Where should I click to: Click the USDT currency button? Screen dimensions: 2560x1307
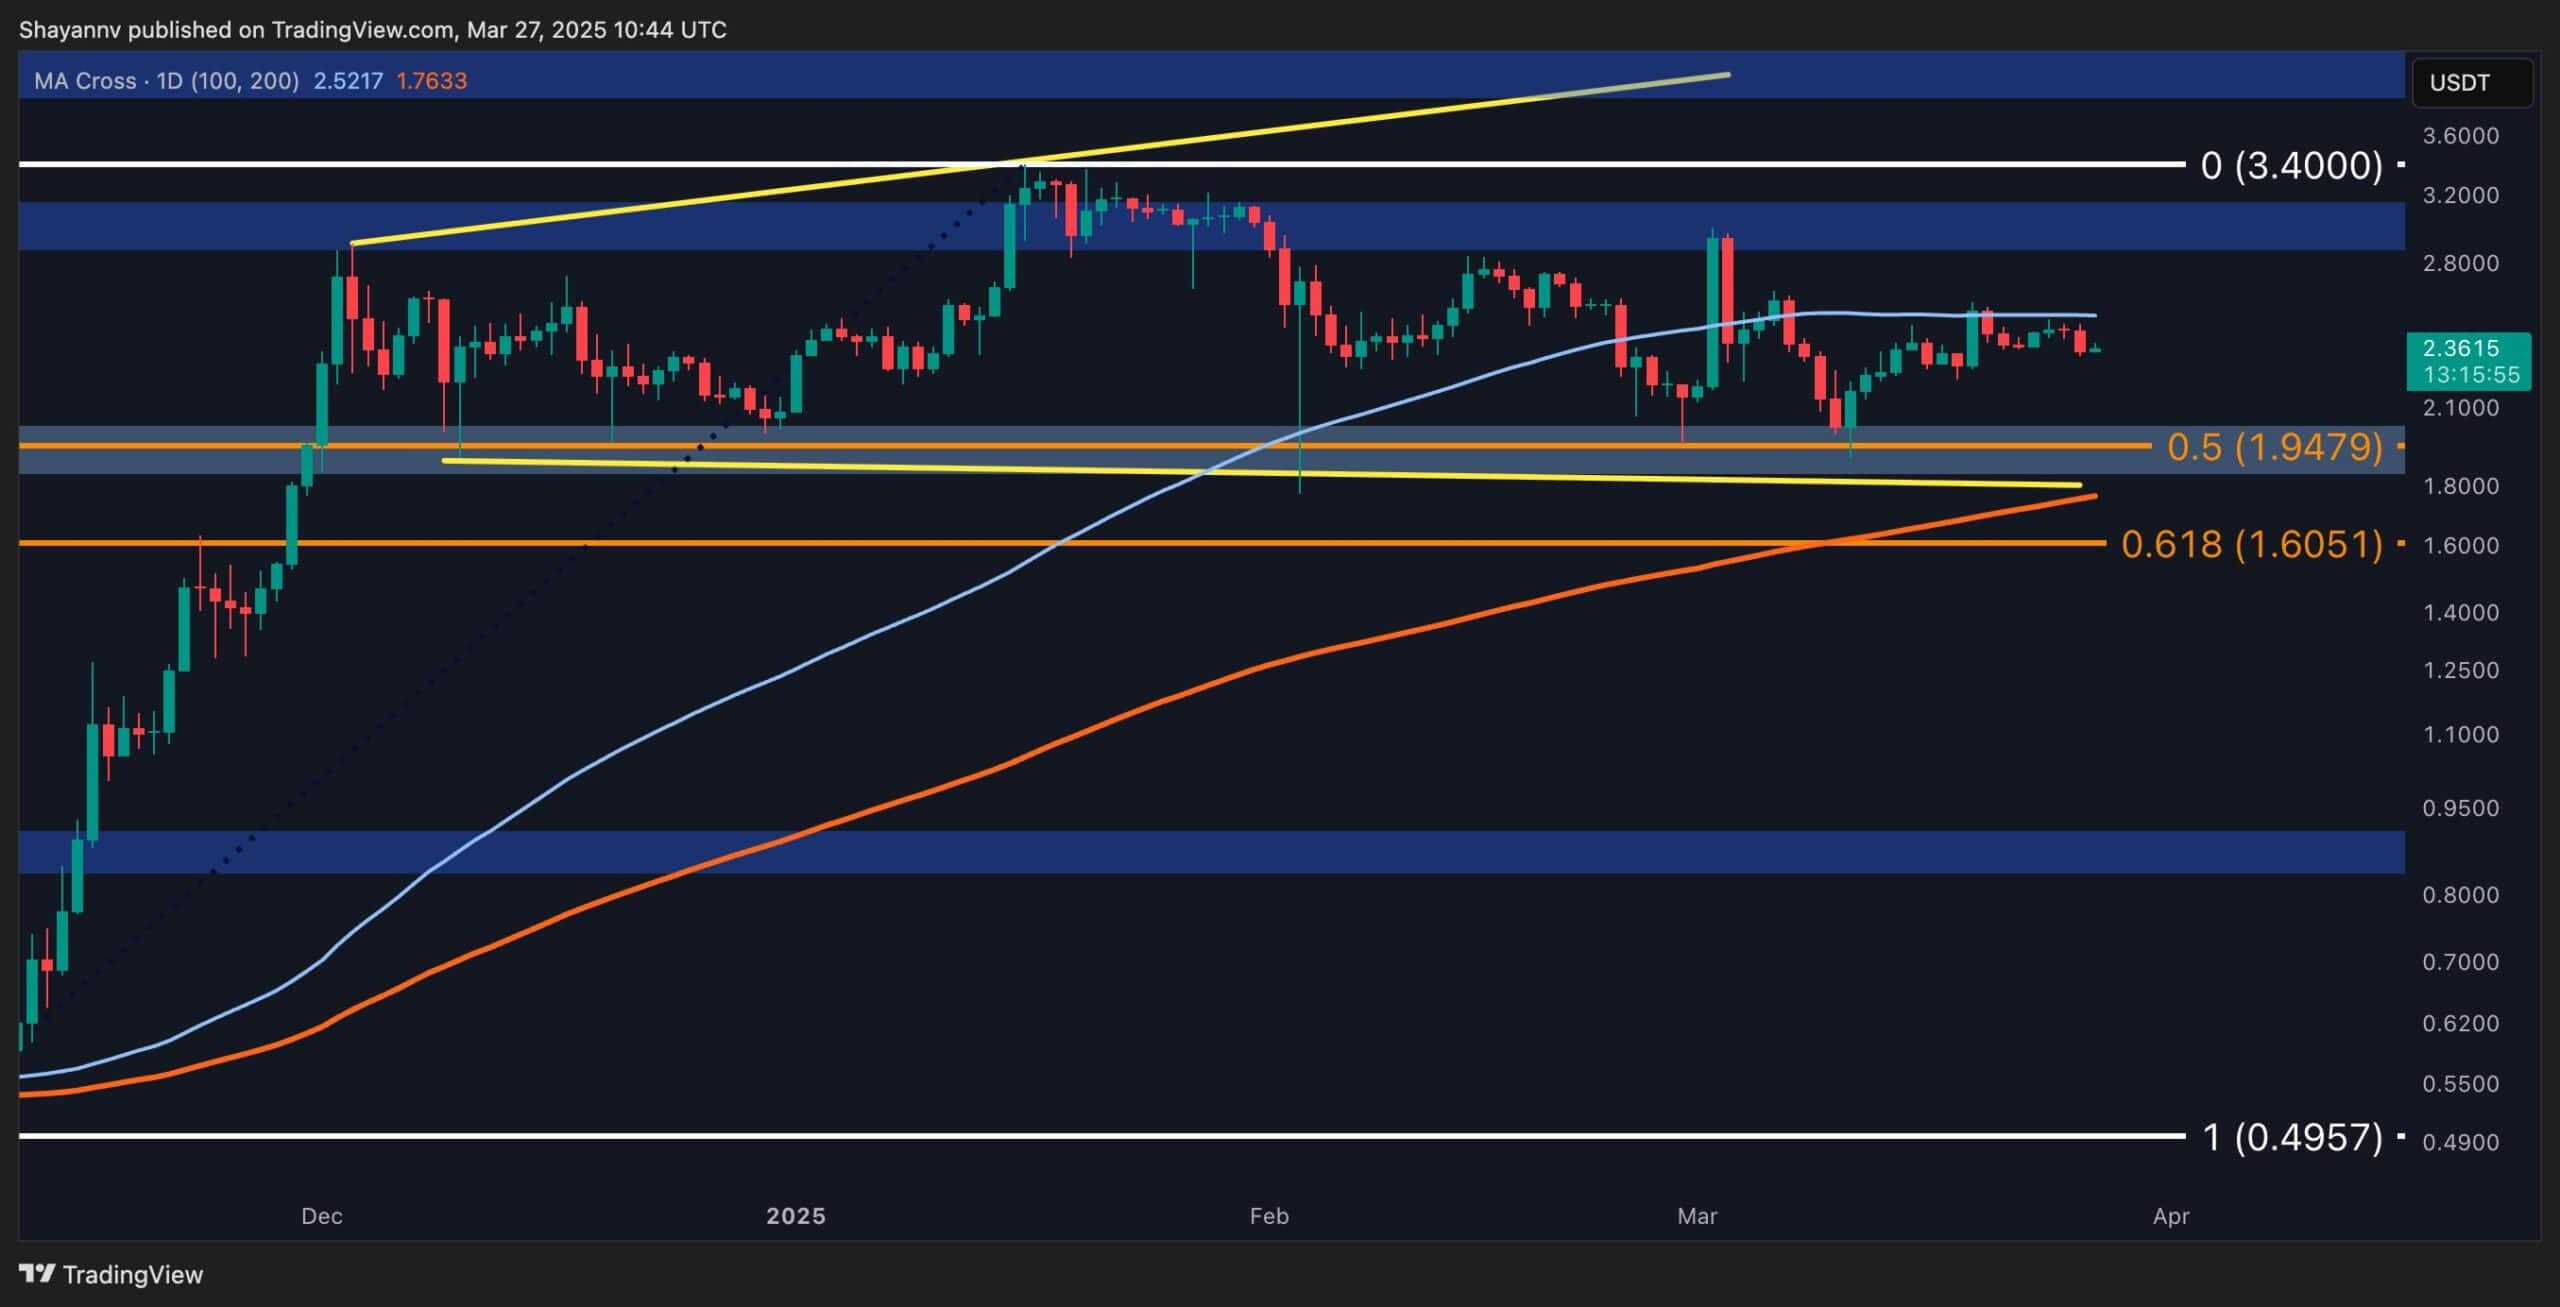[2470, 83]
